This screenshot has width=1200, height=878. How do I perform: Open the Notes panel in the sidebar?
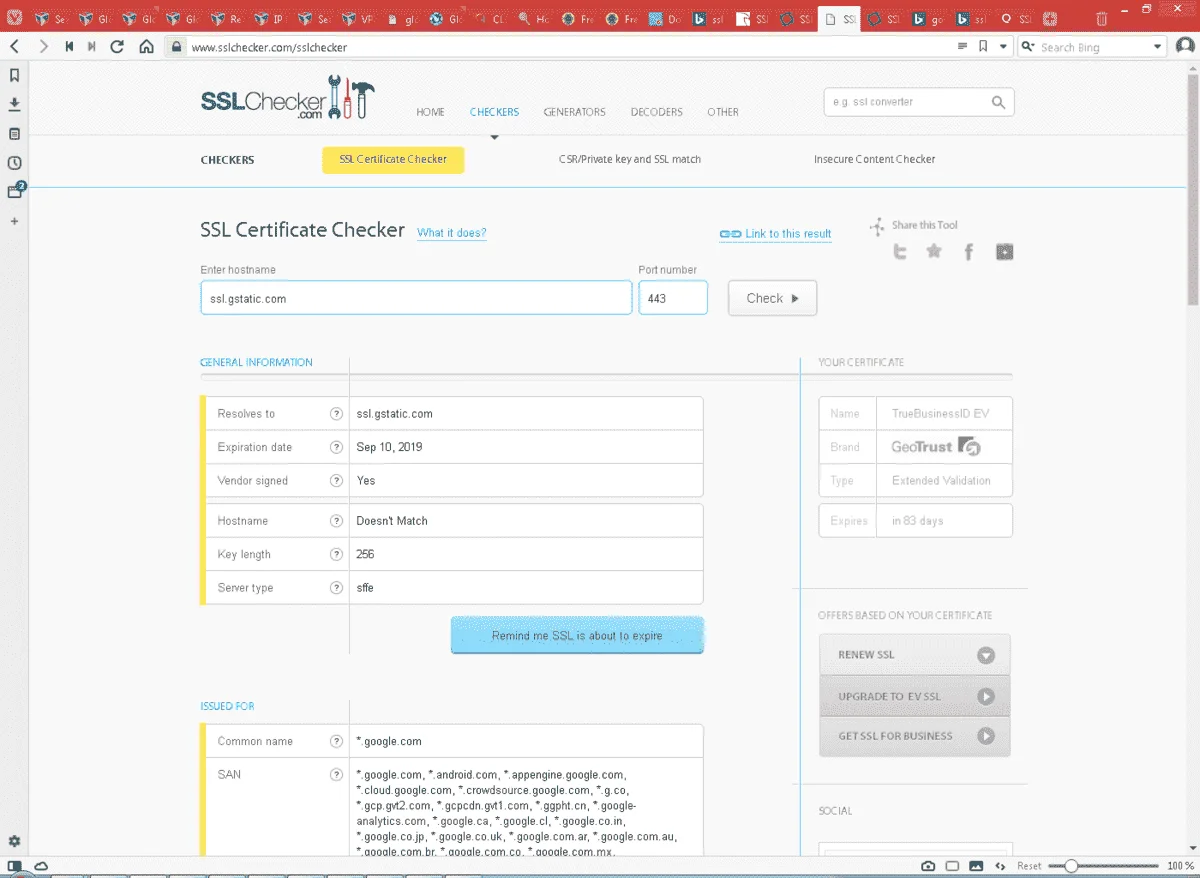14,133
